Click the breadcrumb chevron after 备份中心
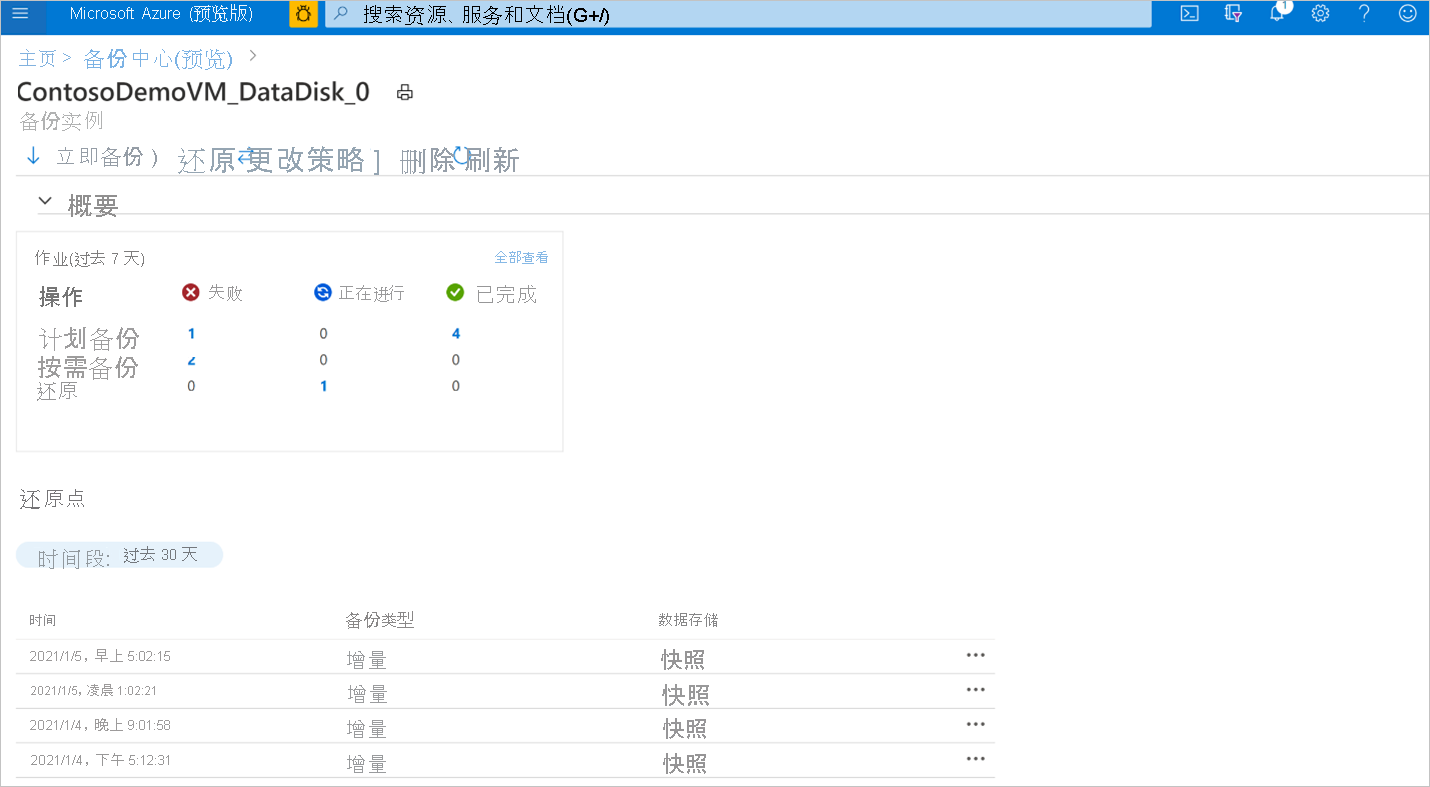Screen dimensions: 1430x787 (x=253, y=55)
